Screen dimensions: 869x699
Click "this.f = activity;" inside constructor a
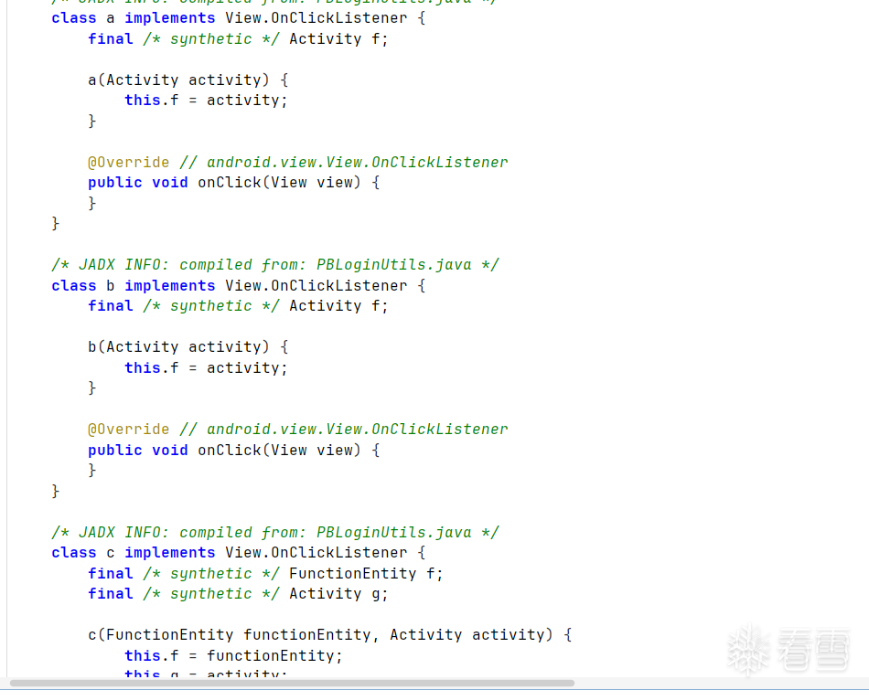pos(206,100)
